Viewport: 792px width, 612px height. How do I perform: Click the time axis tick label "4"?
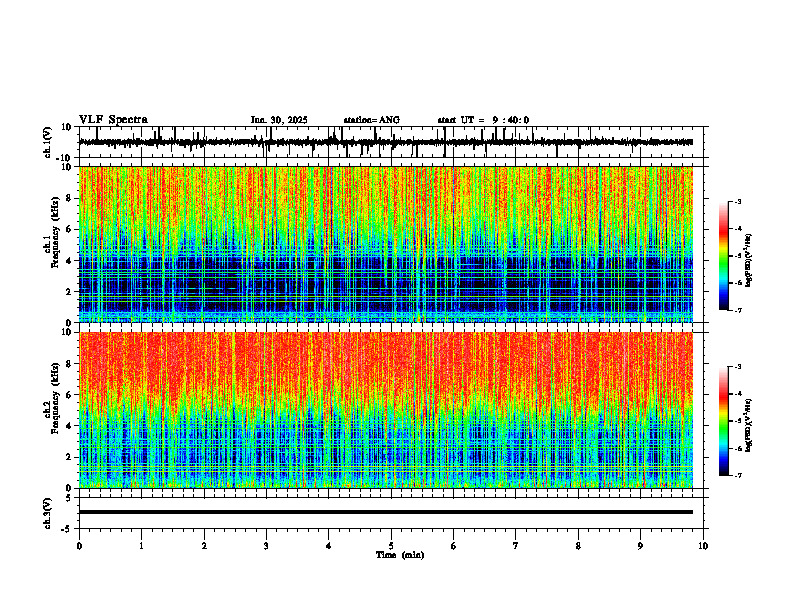[329, 546]
